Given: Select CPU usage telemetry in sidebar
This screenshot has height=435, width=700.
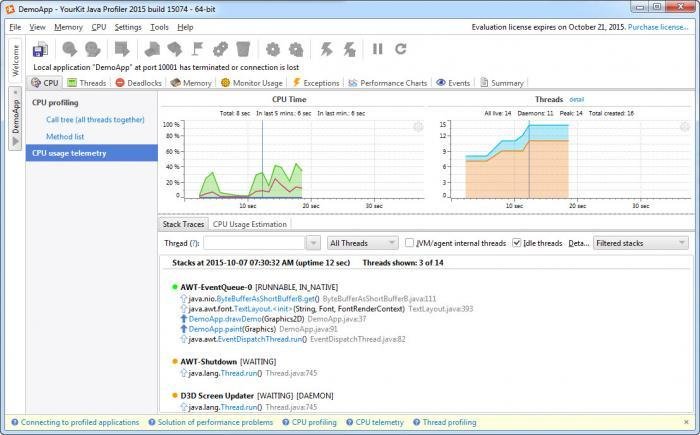Looking at the screenshot, I should pos(92,153).
